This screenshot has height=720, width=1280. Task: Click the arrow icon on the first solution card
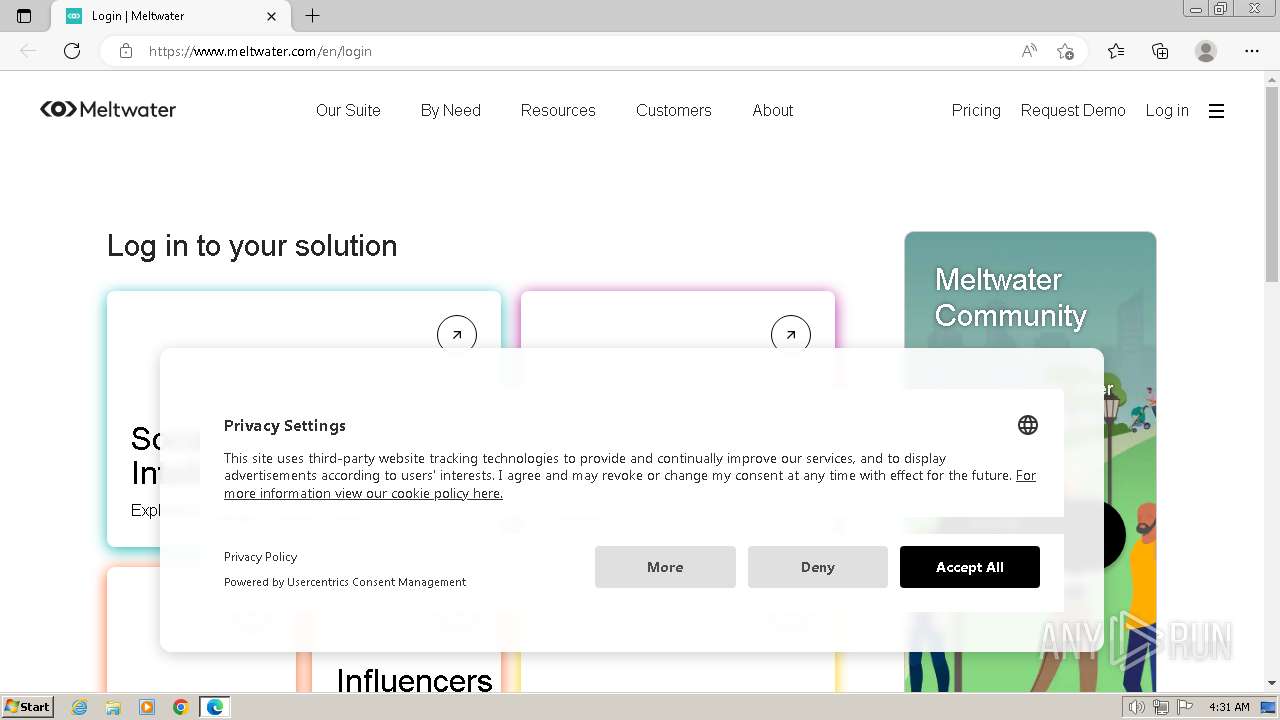(x=457, y=335)
